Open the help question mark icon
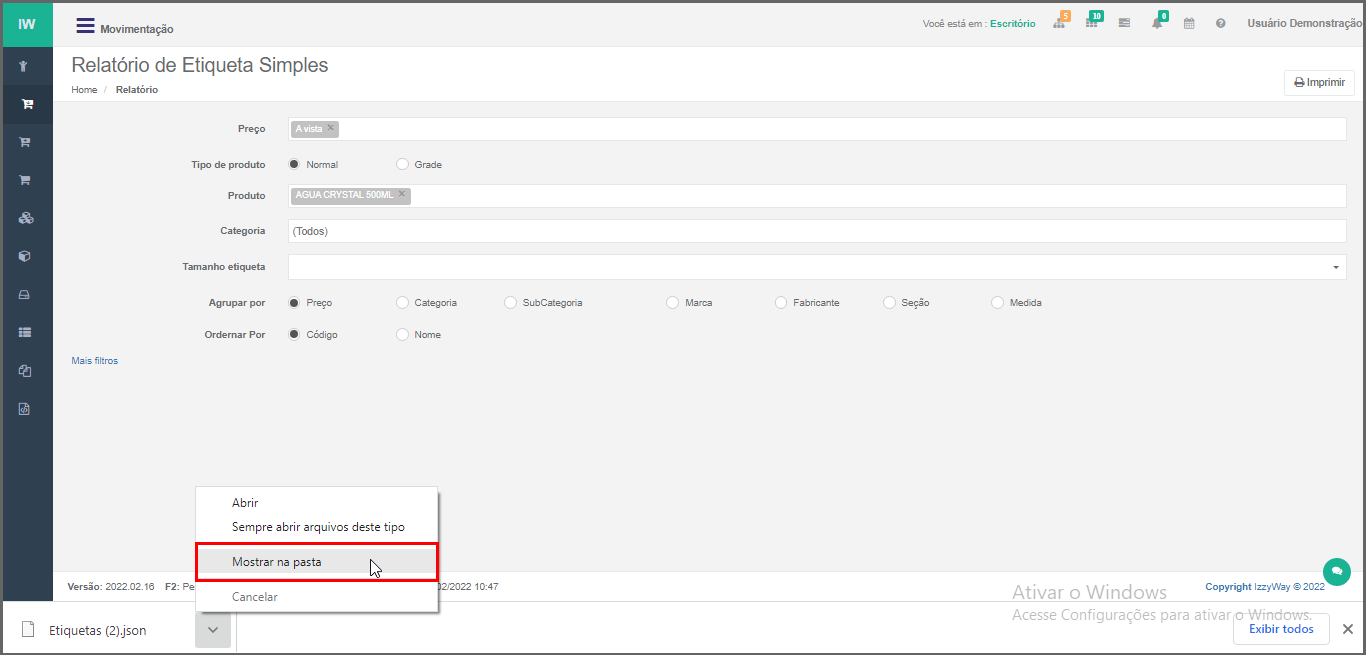 tap(1221, 23)
